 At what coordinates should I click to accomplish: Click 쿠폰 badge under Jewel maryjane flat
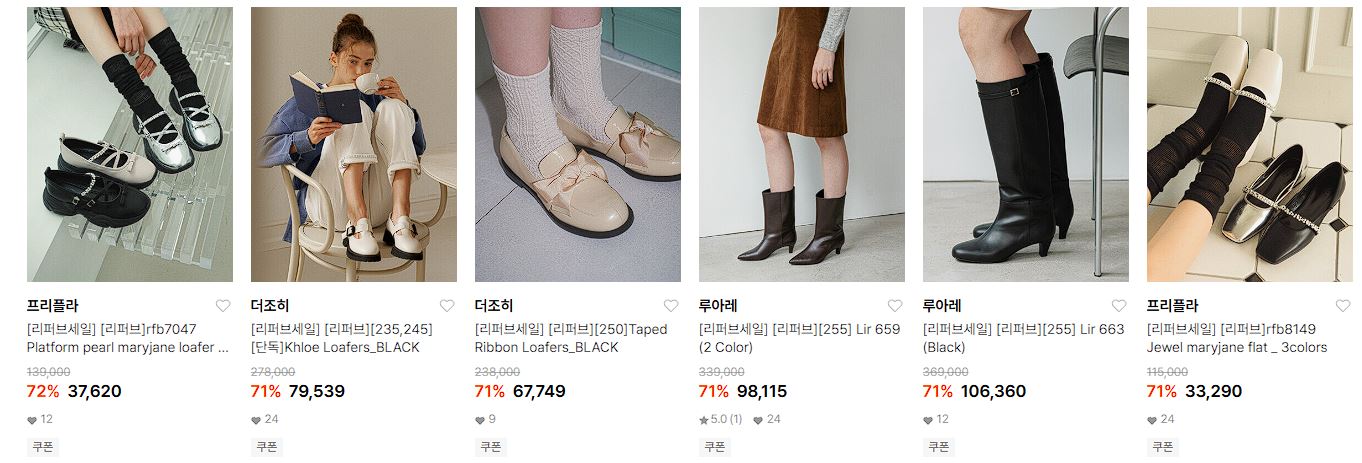(1162, 447)
